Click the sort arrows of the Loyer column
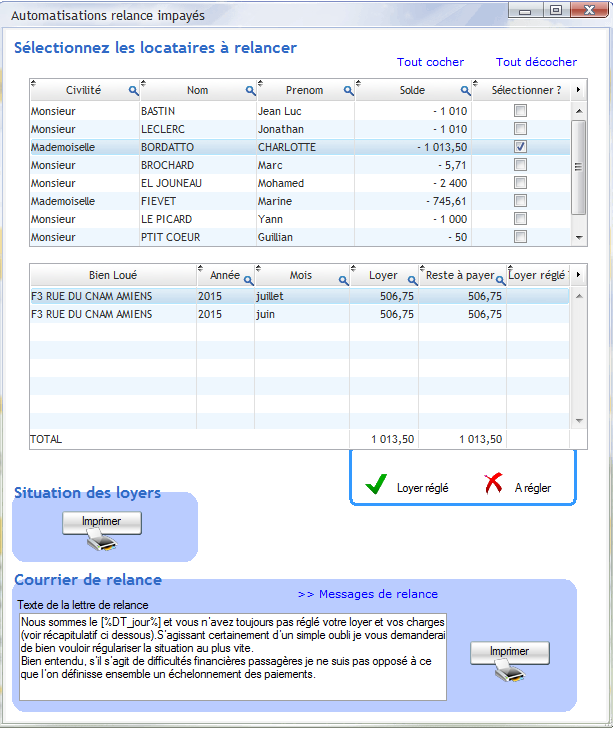Viewport: 613px width, 729px height. (x=353, y=268)
